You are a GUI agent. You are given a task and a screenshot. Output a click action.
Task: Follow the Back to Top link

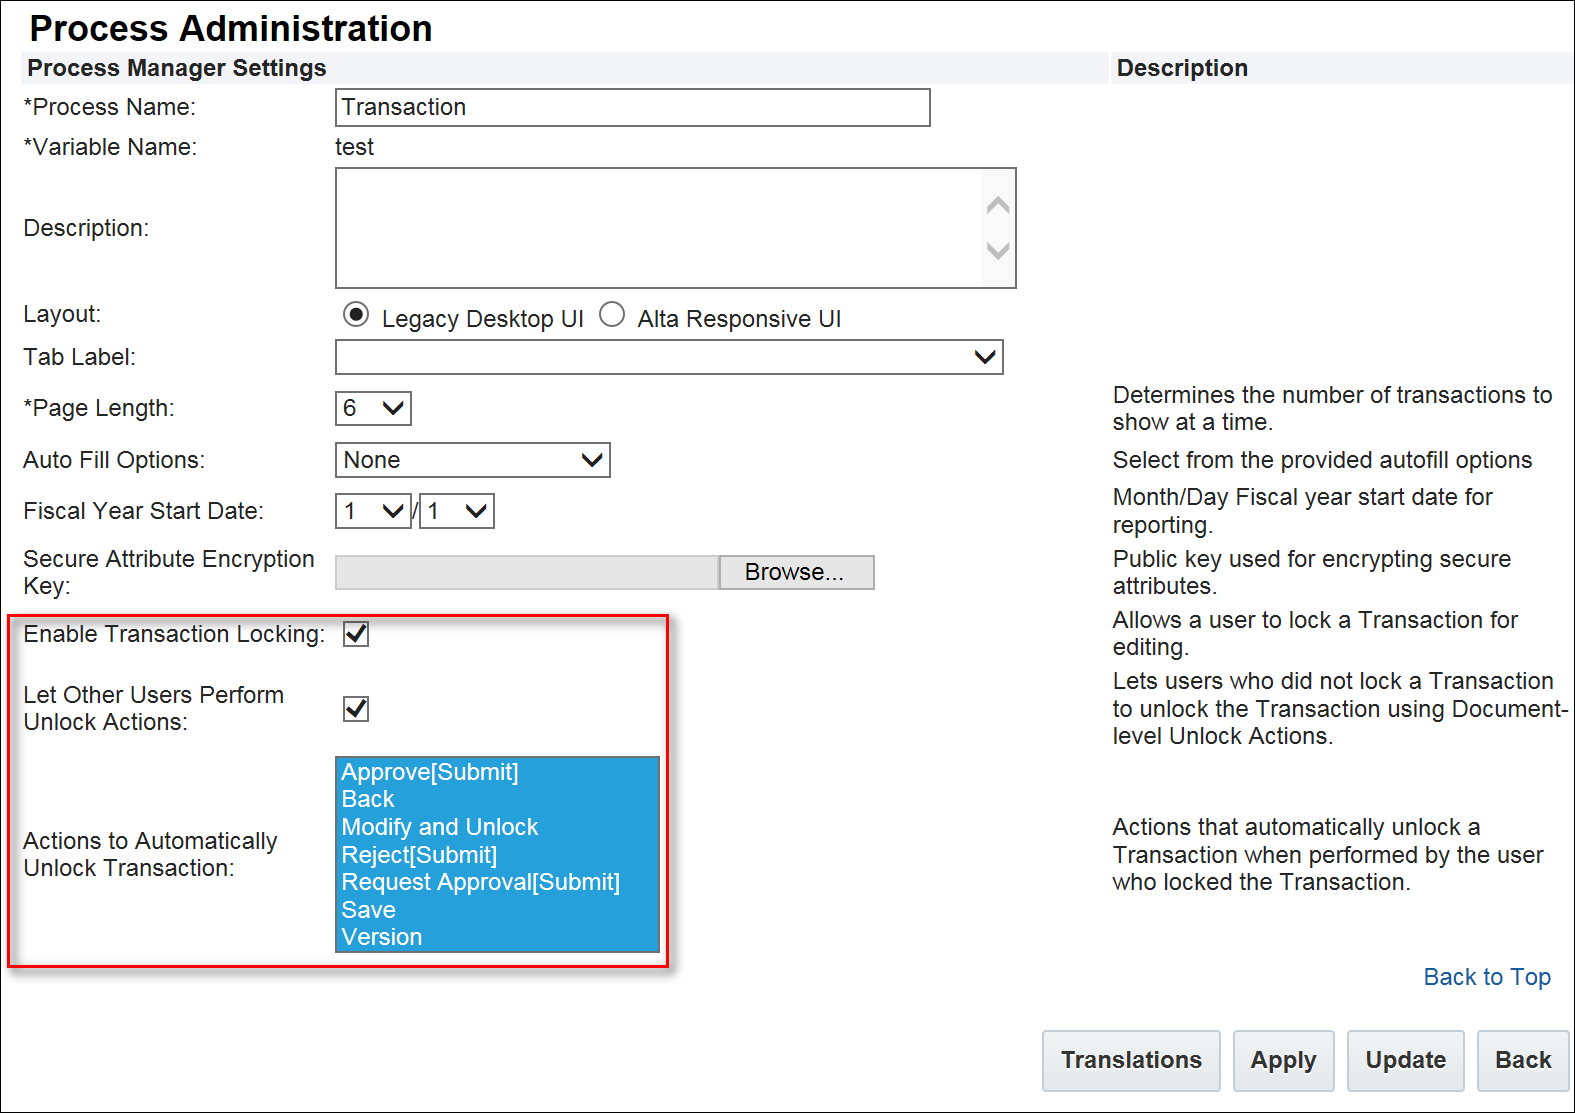click(x=1487, y=977)
